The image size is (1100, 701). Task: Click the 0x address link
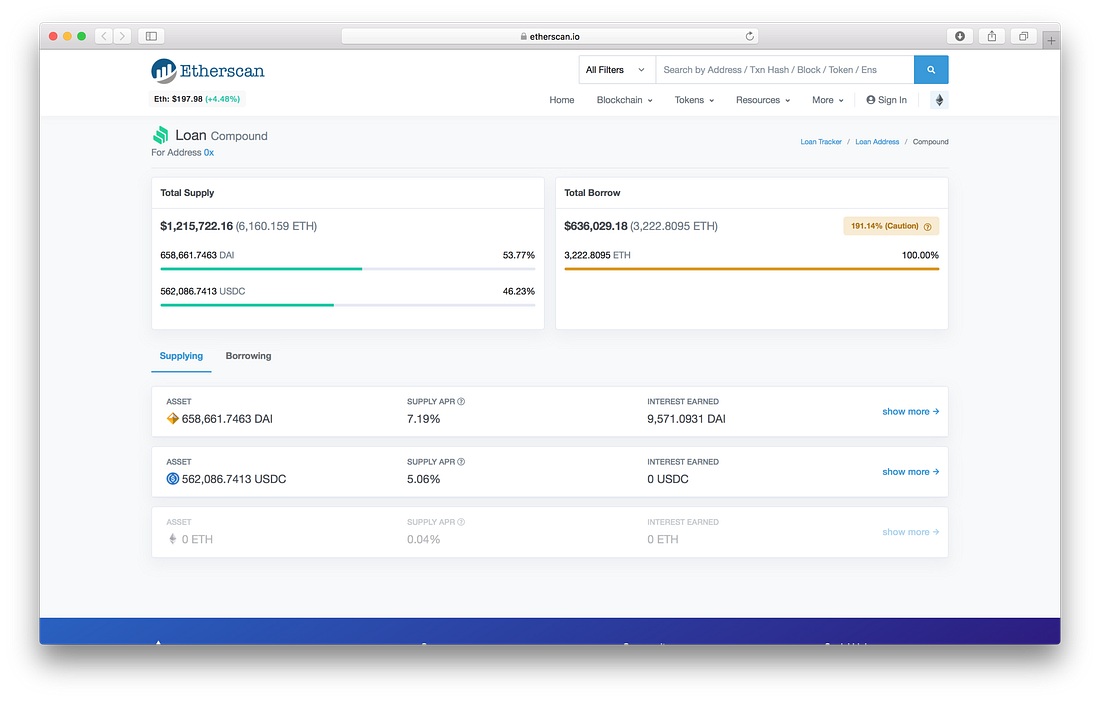click(x=209, y=152)
